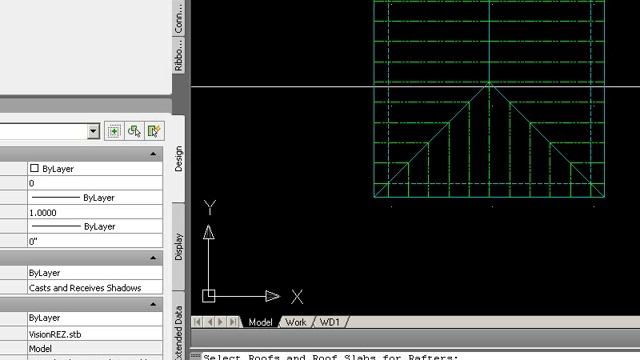The width and height of the screenshot is (640, 360).
Task: Click the ByLayer value under 1.0000
Action: click(95, 227)
